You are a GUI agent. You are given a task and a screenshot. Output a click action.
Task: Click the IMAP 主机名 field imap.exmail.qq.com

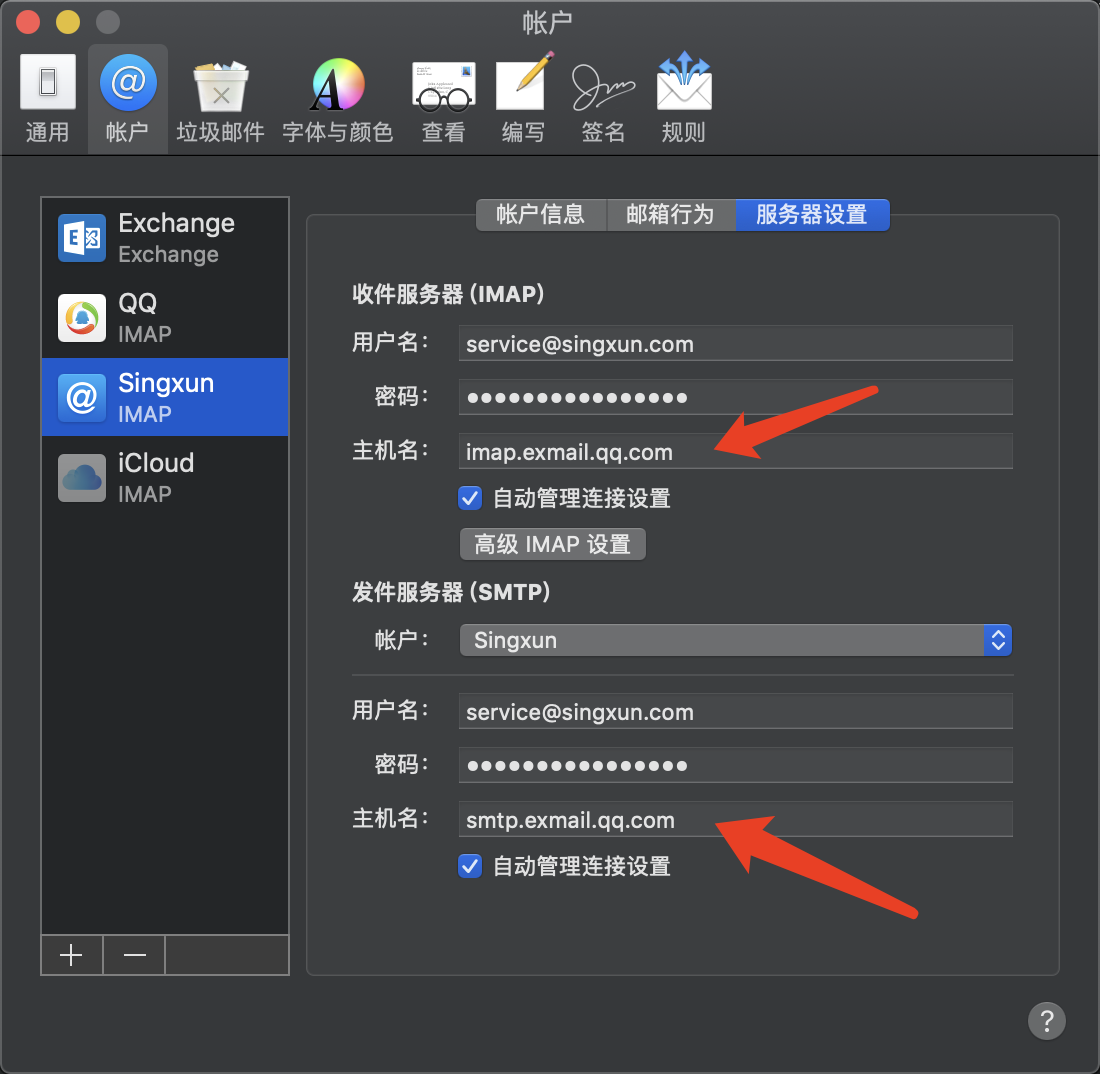click(735, 452)
